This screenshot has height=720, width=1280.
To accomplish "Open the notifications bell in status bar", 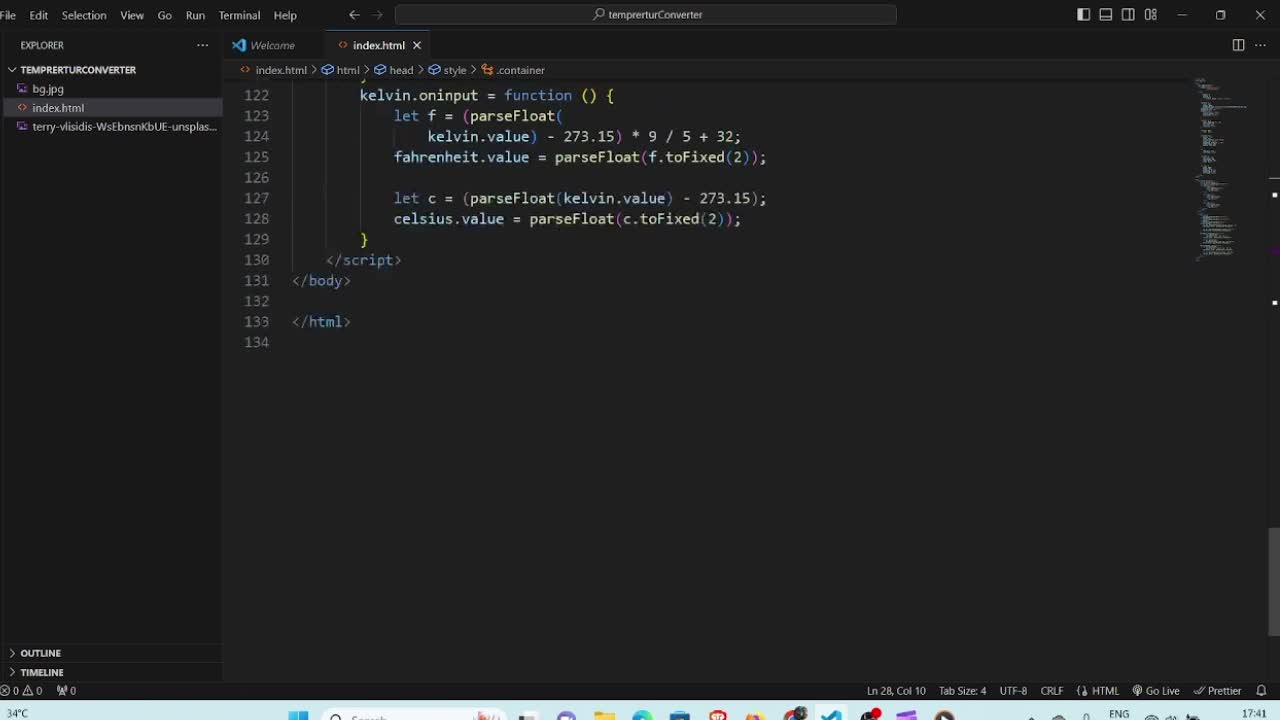I will point(1261,691).
